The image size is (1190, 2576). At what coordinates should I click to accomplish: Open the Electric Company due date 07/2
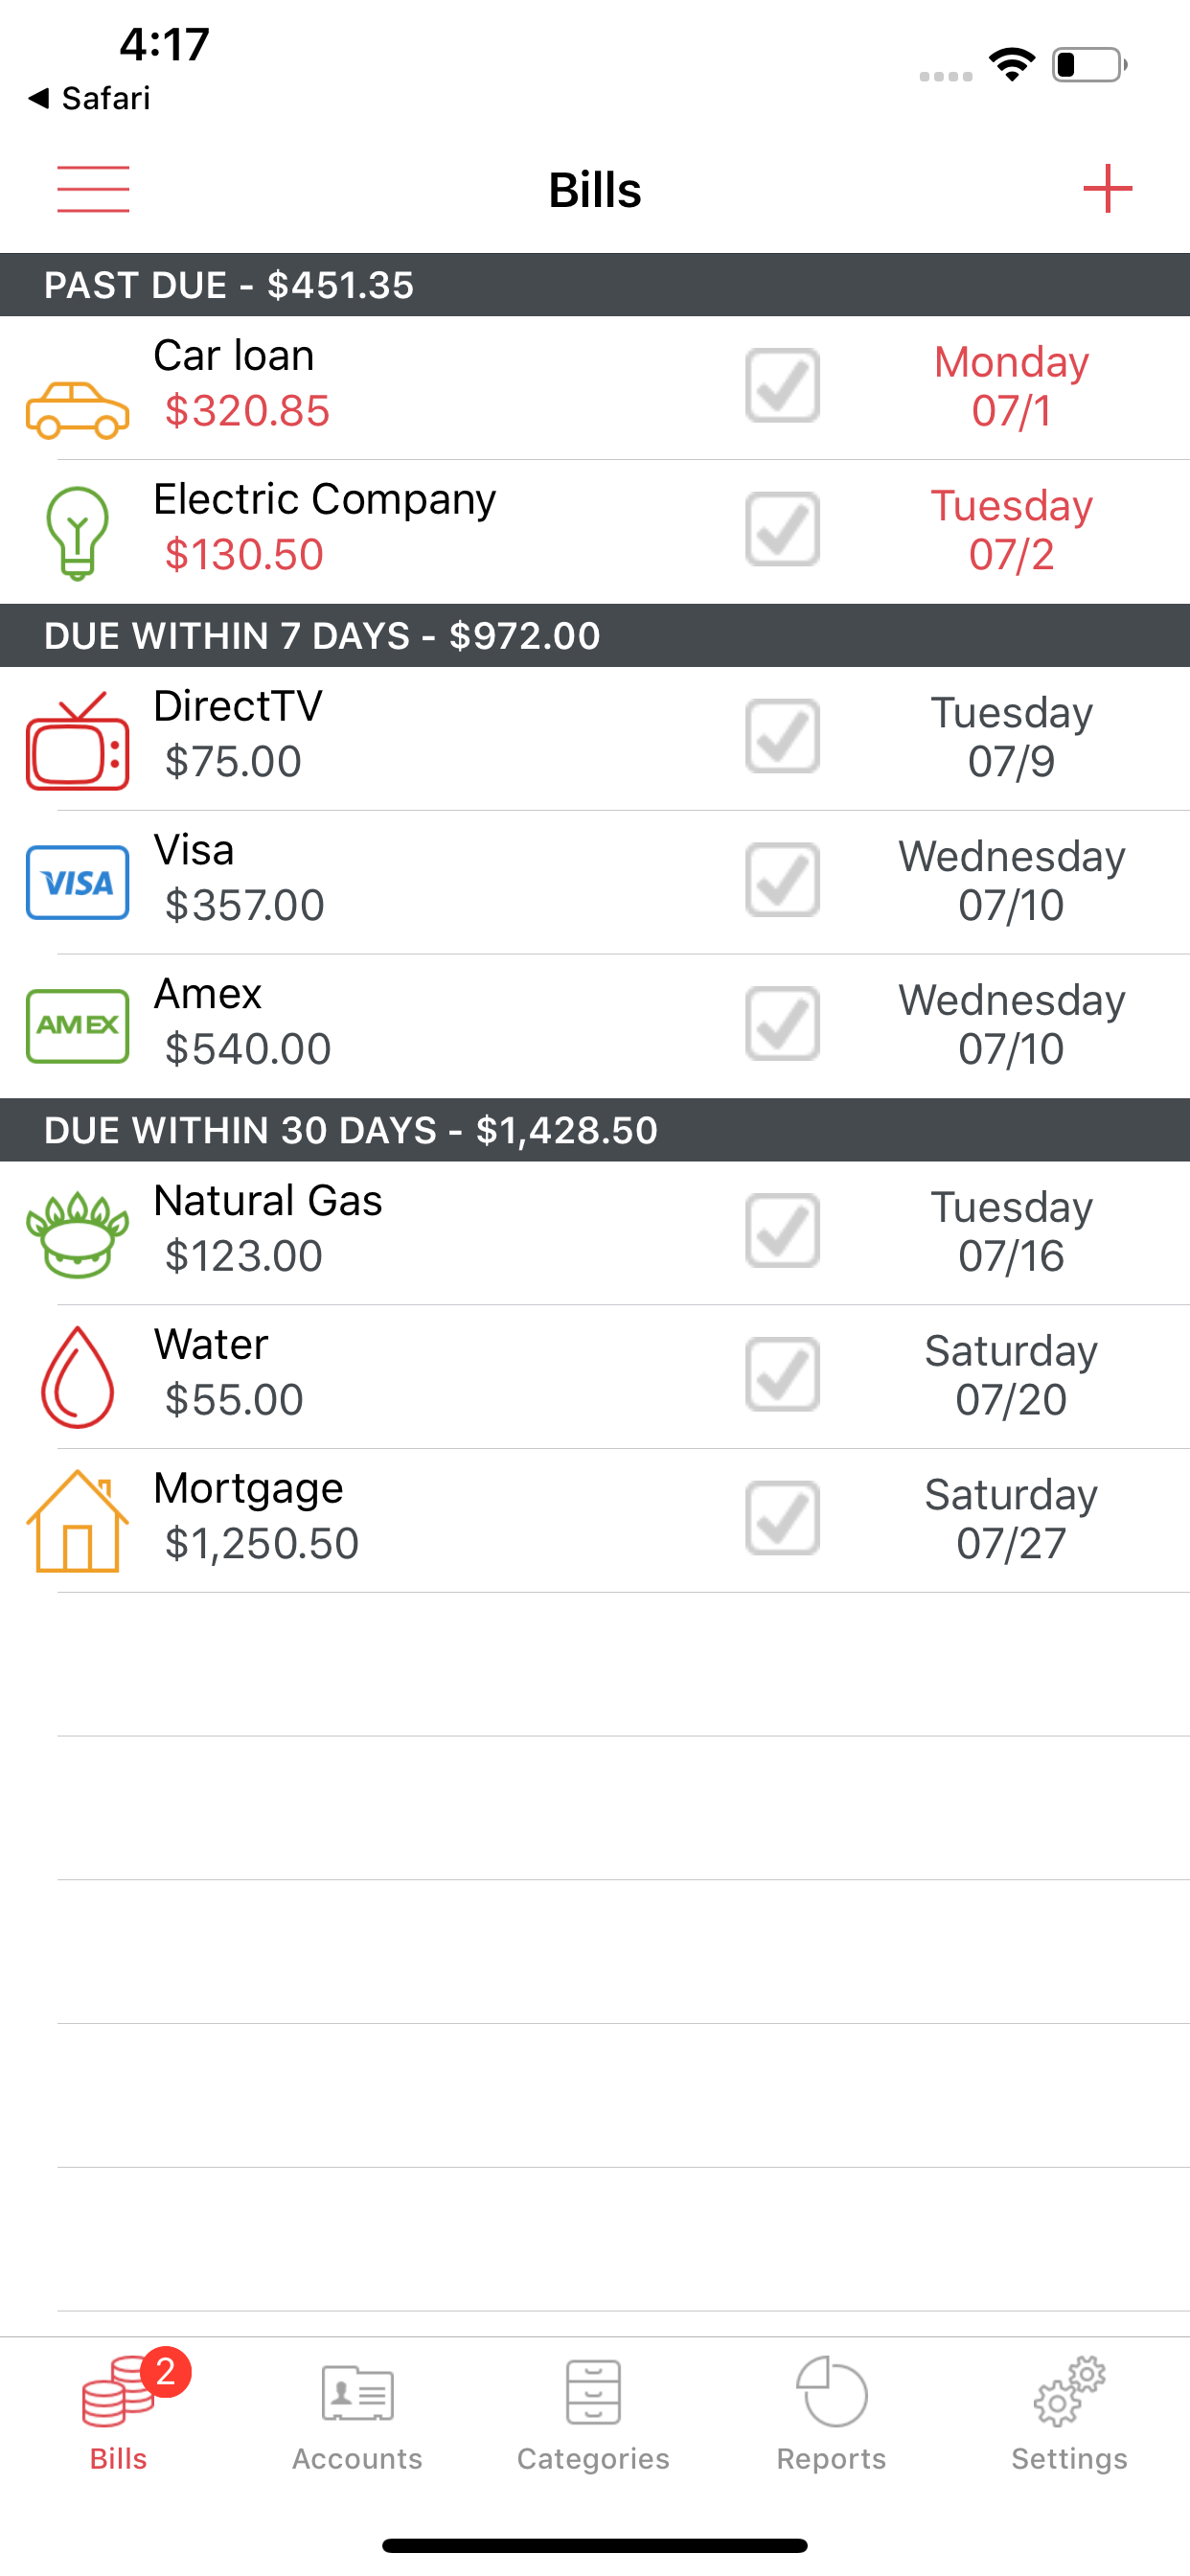1011,530
